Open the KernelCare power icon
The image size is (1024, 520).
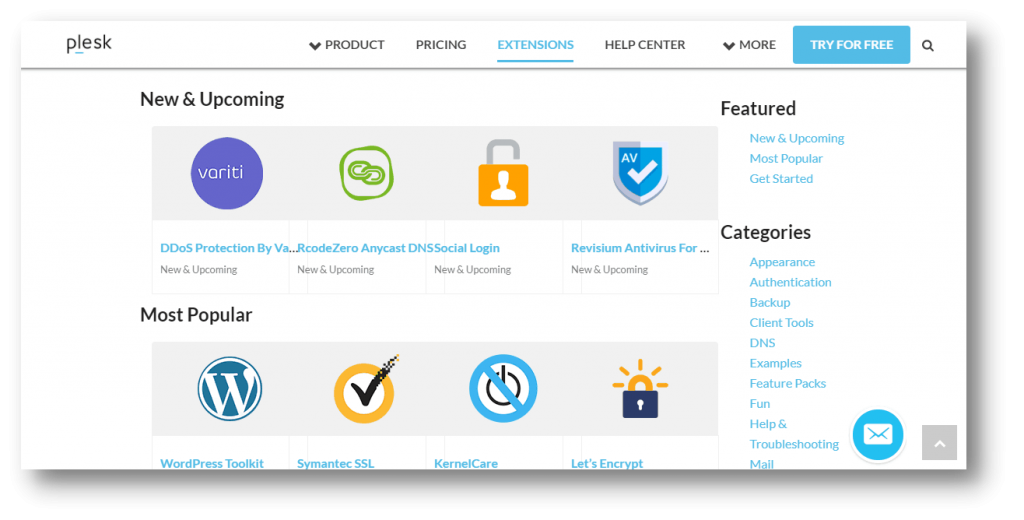[503, 388]
